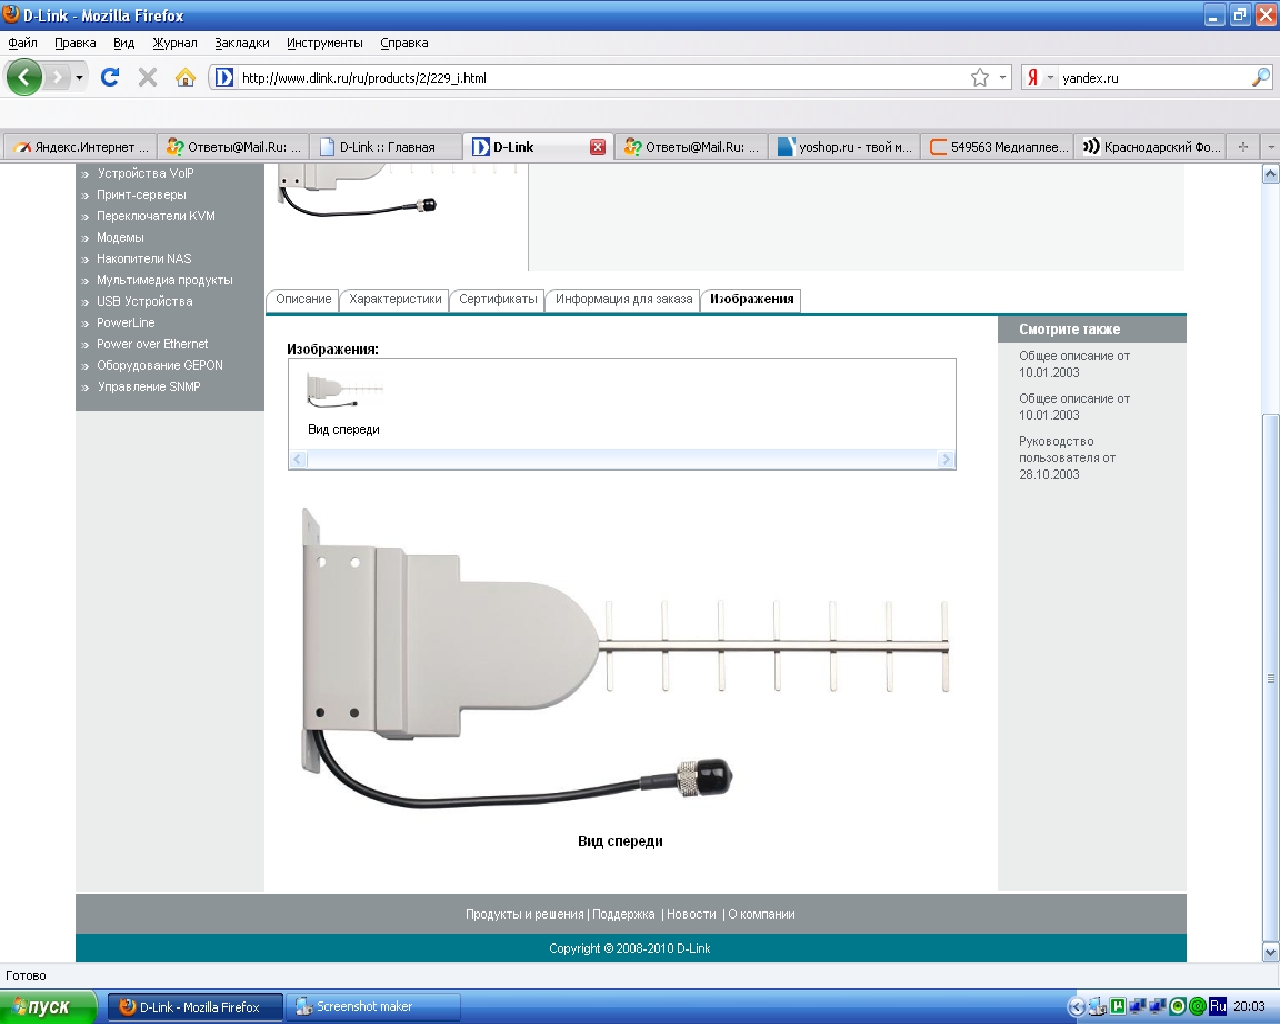Click the D-Link site icon in address bar
This screenshot has width=1280, height=1024.
tap(225, 77)
